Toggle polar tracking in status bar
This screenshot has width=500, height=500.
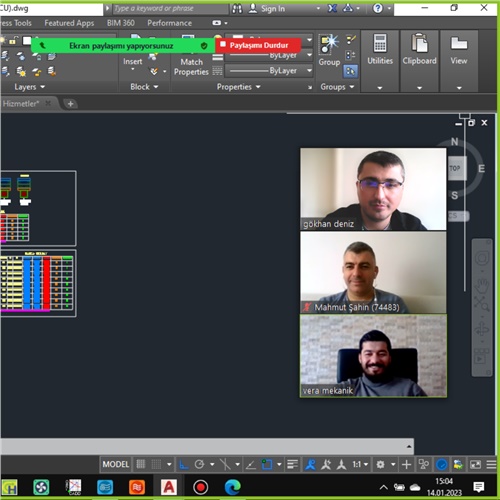199,464
